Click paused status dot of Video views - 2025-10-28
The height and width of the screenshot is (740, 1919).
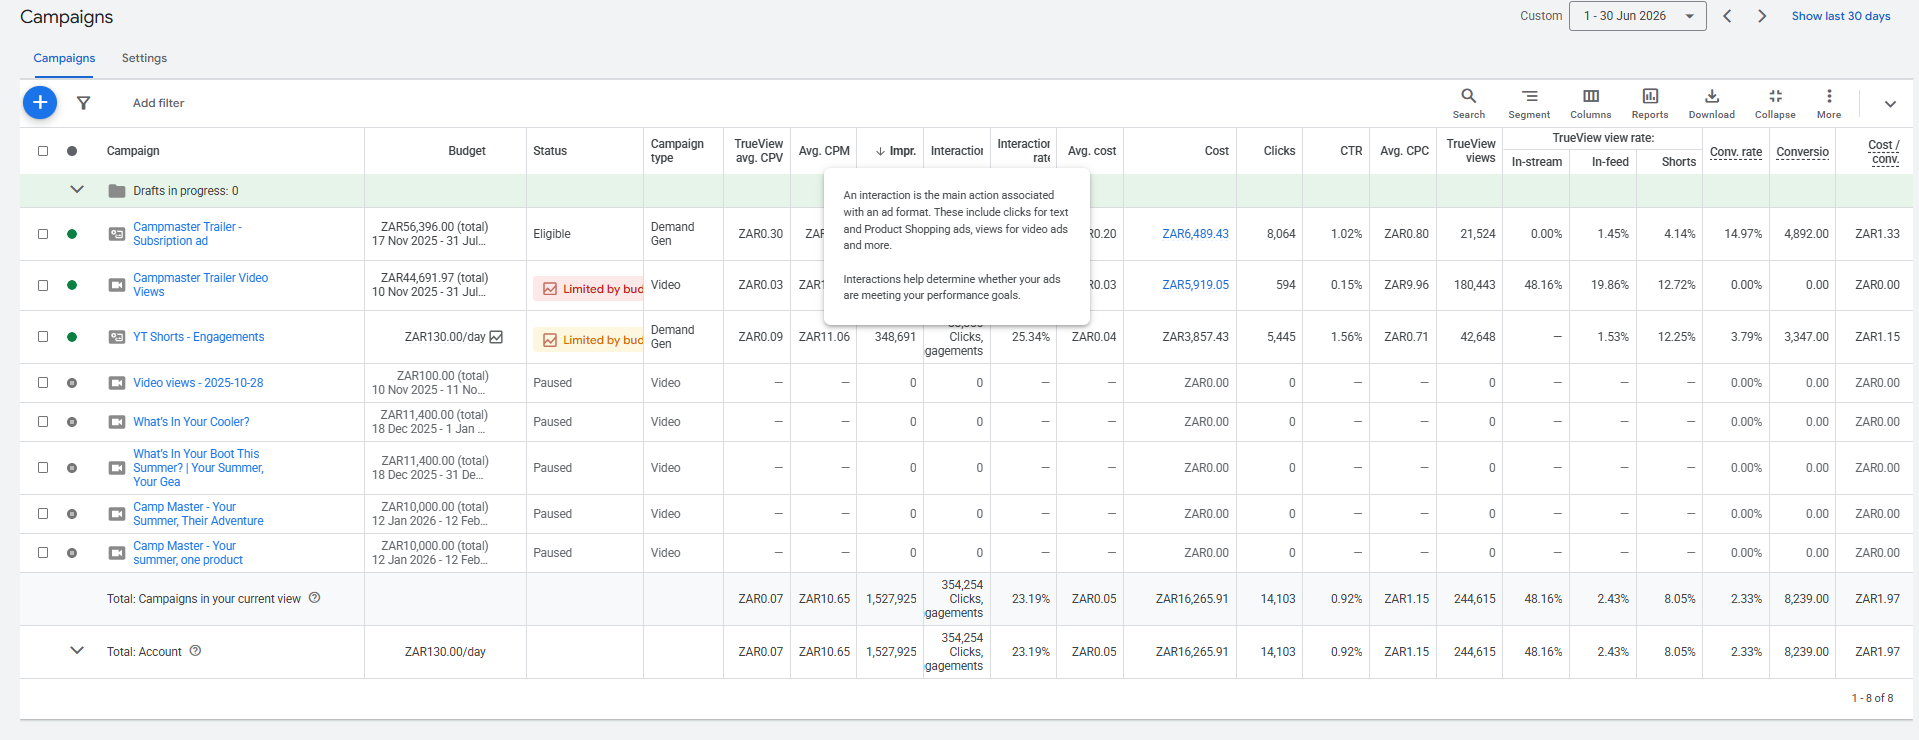pyautogui.click(x=72, y=383)
